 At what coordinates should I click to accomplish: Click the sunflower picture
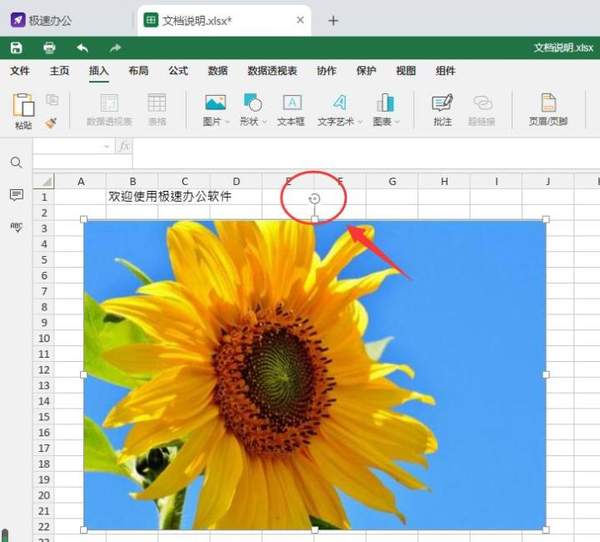pyautogui.click(x=315, y=375)
